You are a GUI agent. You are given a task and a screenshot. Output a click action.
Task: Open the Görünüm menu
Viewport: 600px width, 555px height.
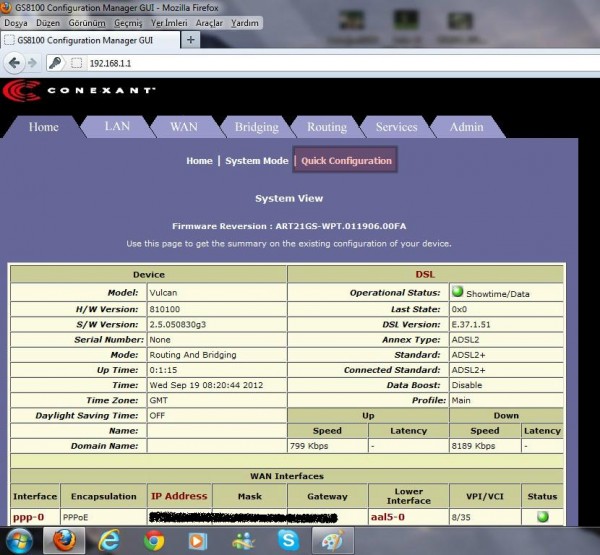(87, 23)
